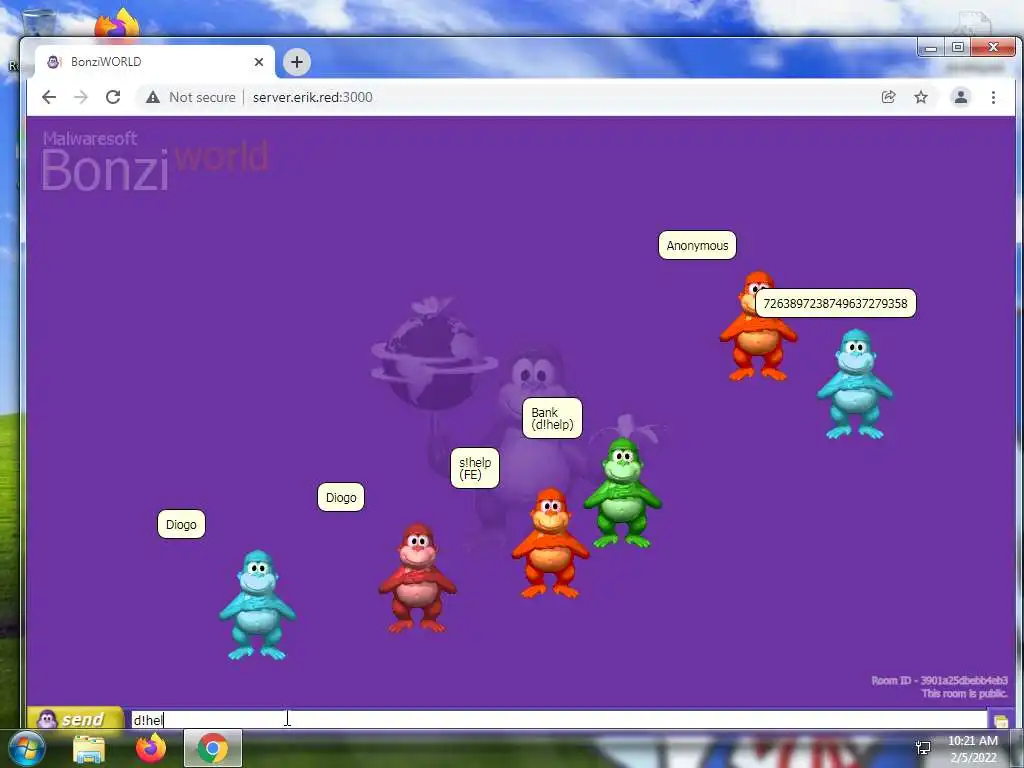This screenshot has width=1024, height=768.
Task: Open the Windows Start menu
Action: tap(26, 748)
